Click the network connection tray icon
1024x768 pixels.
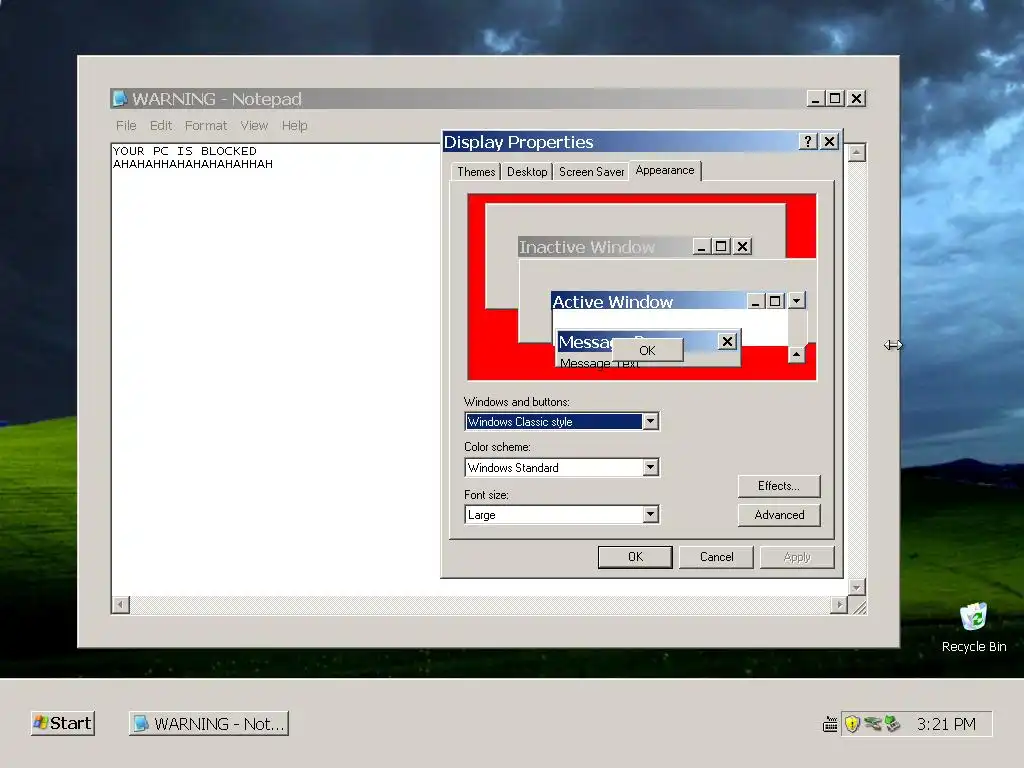(x=872, y=724)
